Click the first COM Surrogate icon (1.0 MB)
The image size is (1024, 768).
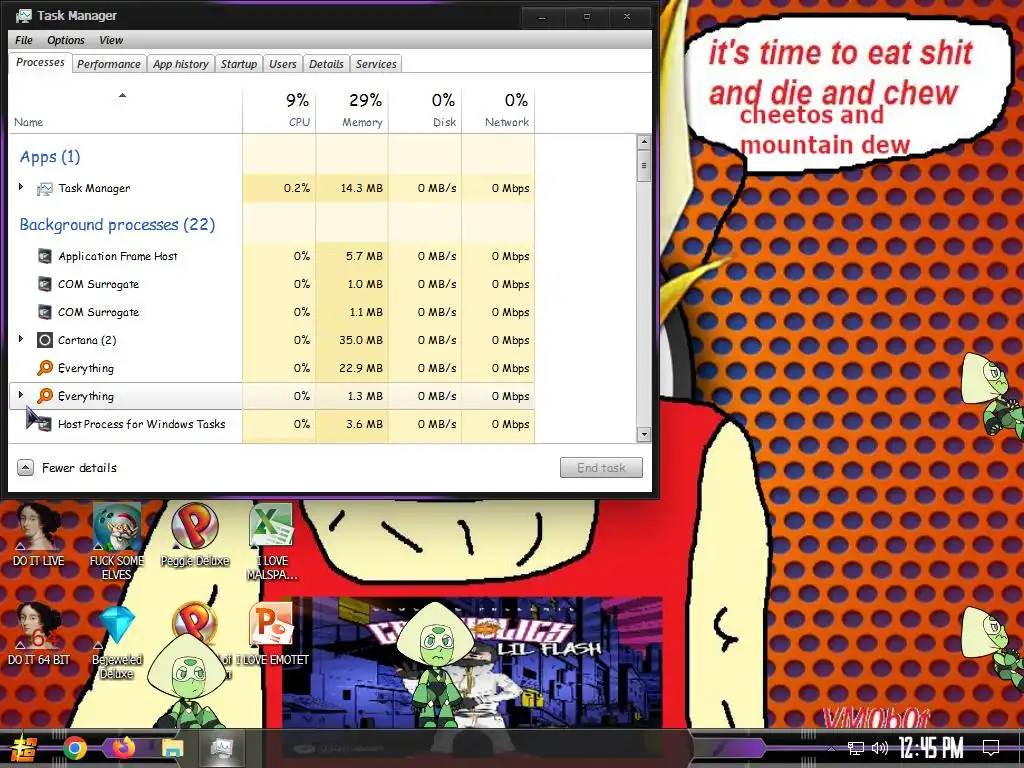click(x=44, y=284)
